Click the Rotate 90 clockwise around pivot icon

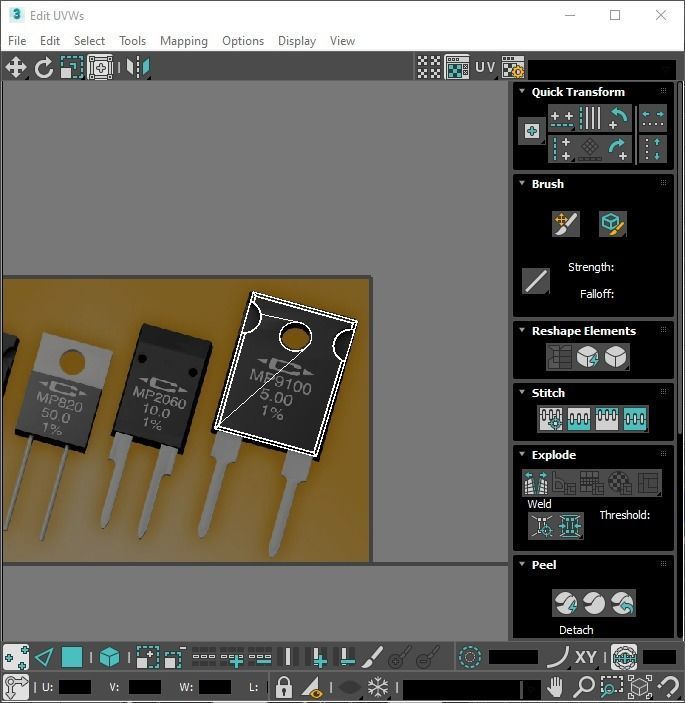click(x=618, y=149)
